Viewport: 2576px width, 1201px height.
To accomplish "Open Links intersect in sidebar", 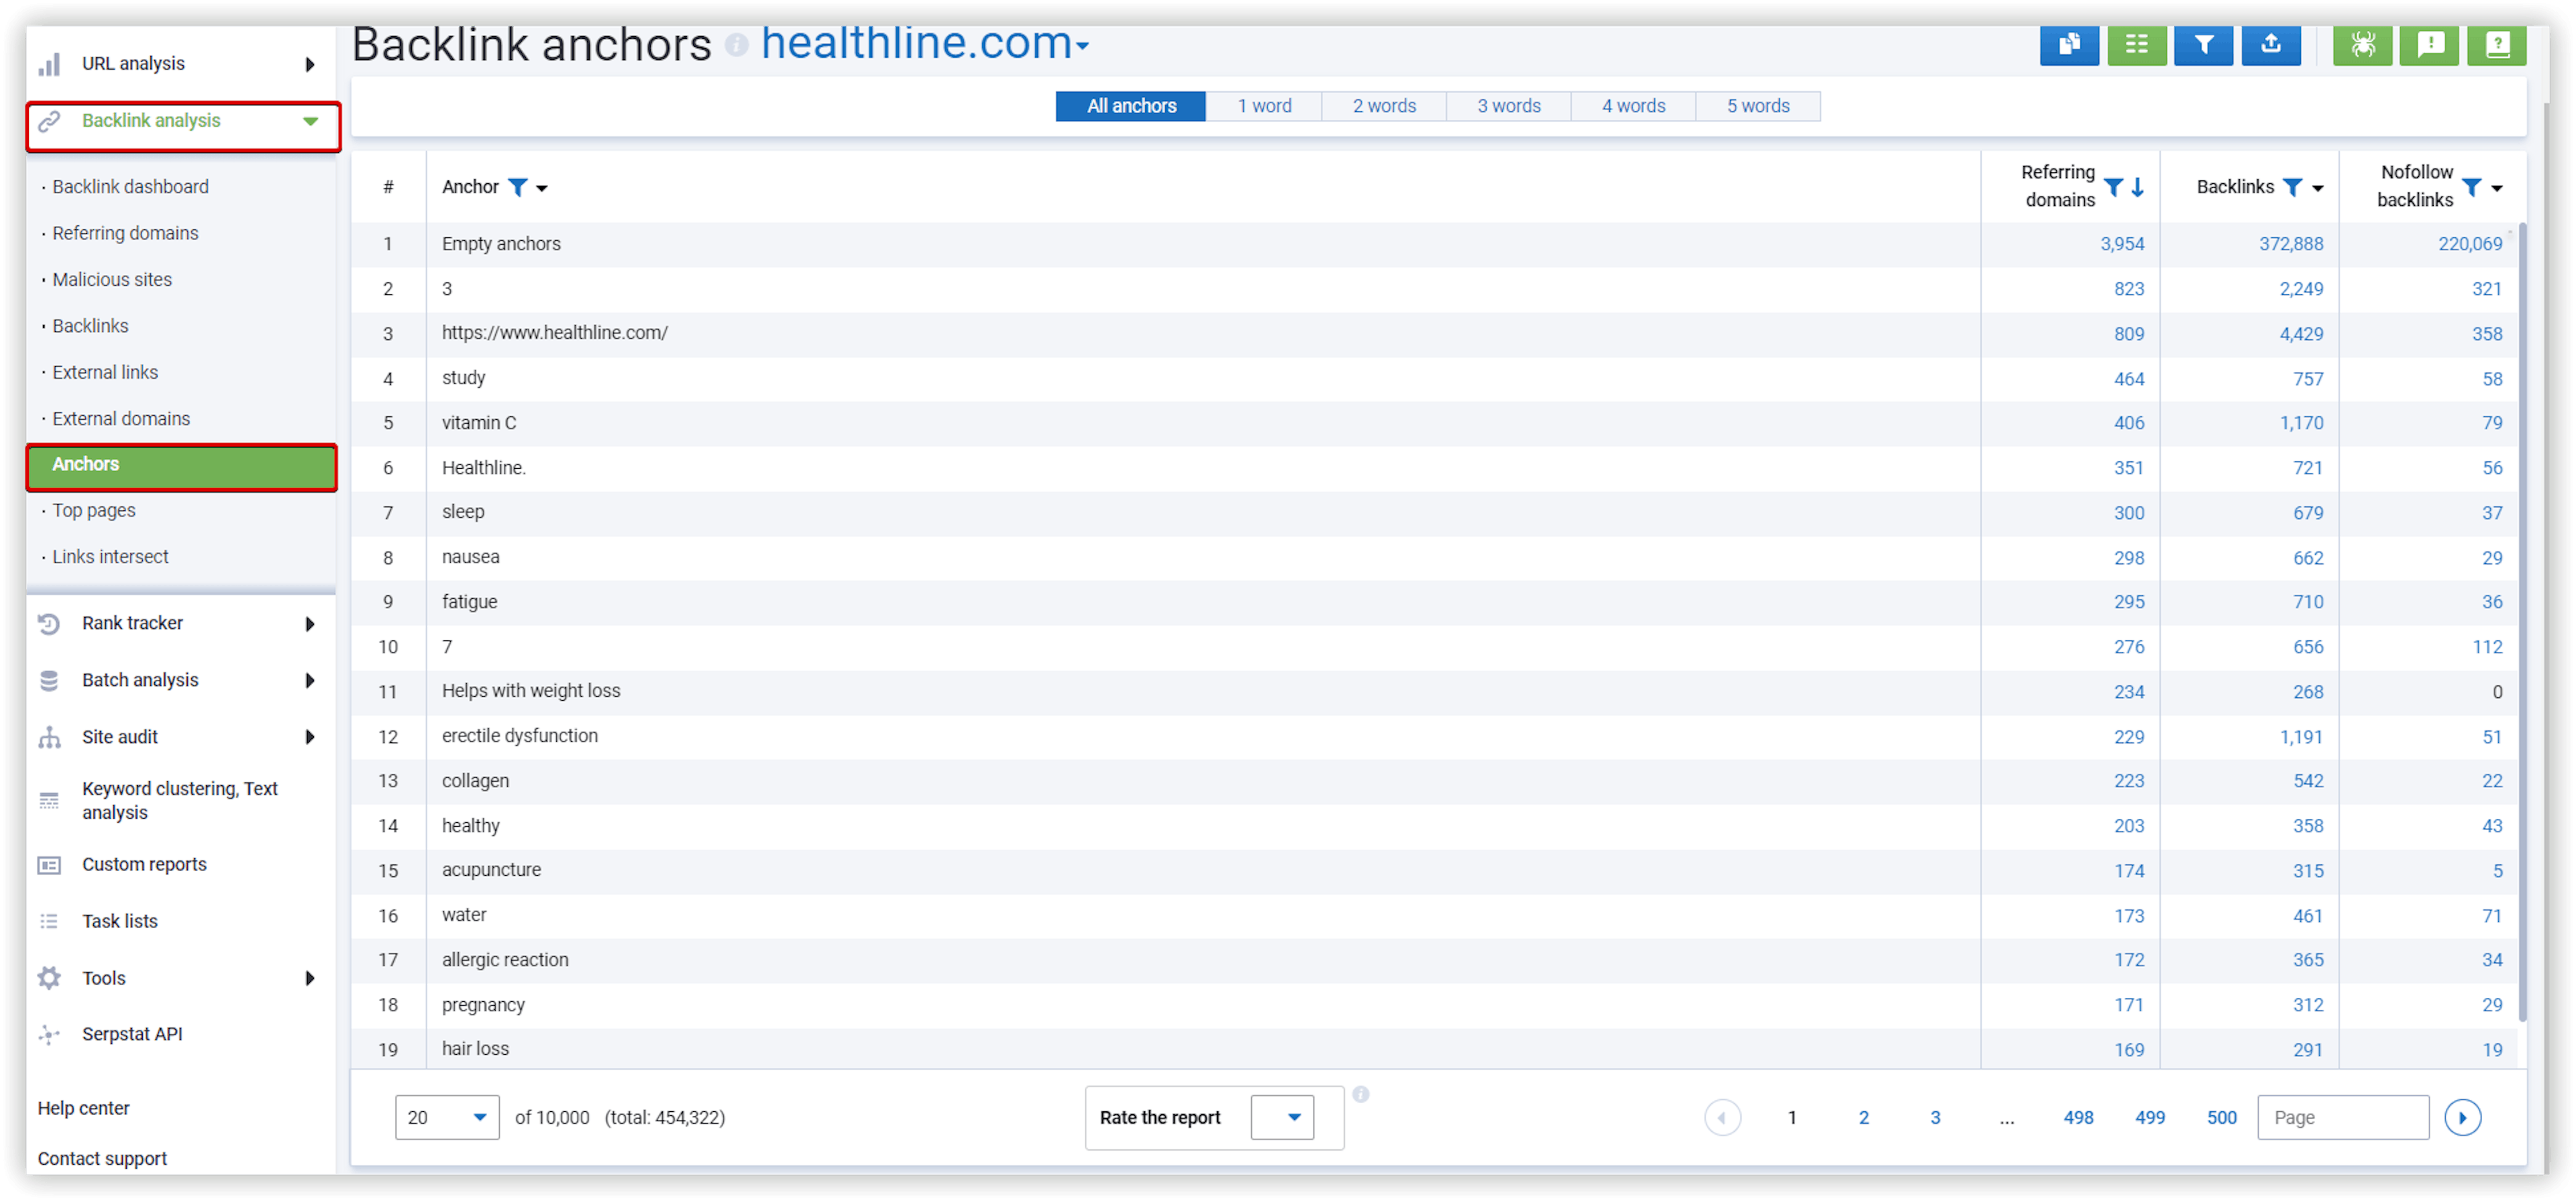I will (110, 557).
